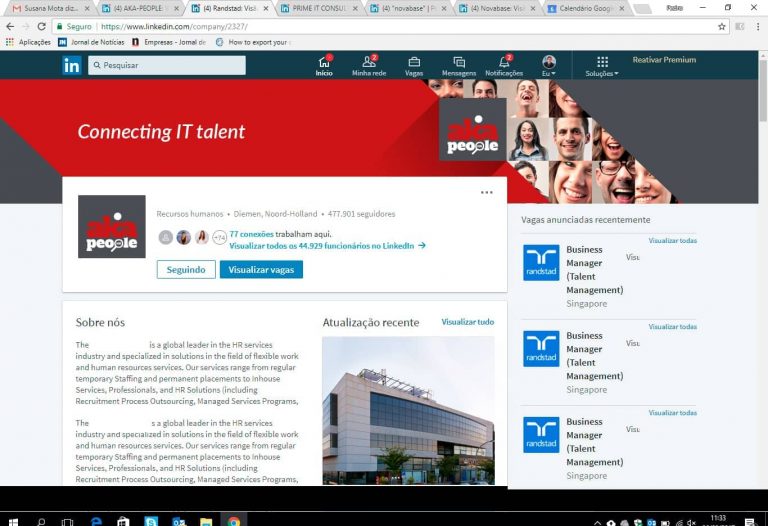768x526 pixels.
Task: Open Minha rede network icon
Action: pos(369,66)
